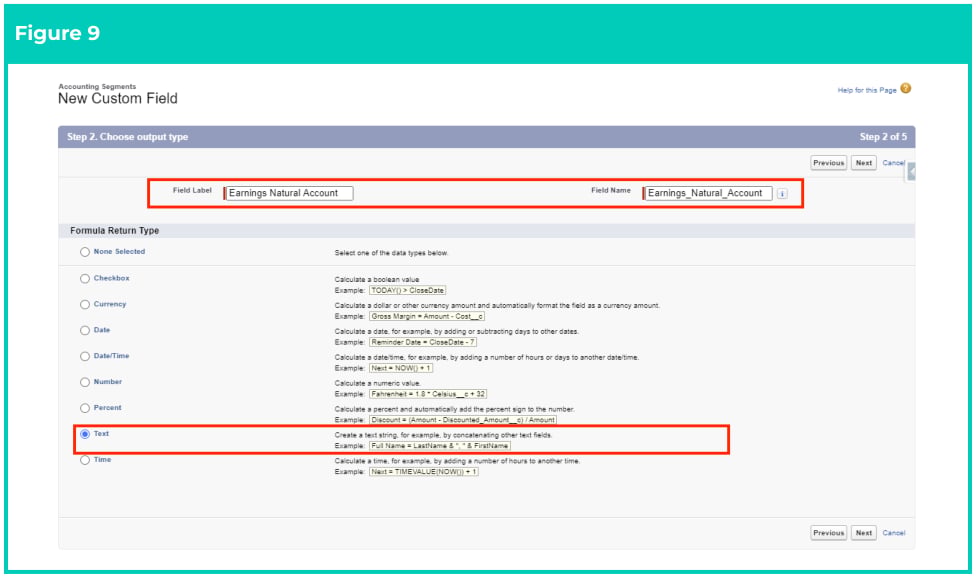Image resolution: width=976 pixels, height=578 pixels.
Task: Click the 'Calculate a numeric value.' description
Action: pos(377,383)
